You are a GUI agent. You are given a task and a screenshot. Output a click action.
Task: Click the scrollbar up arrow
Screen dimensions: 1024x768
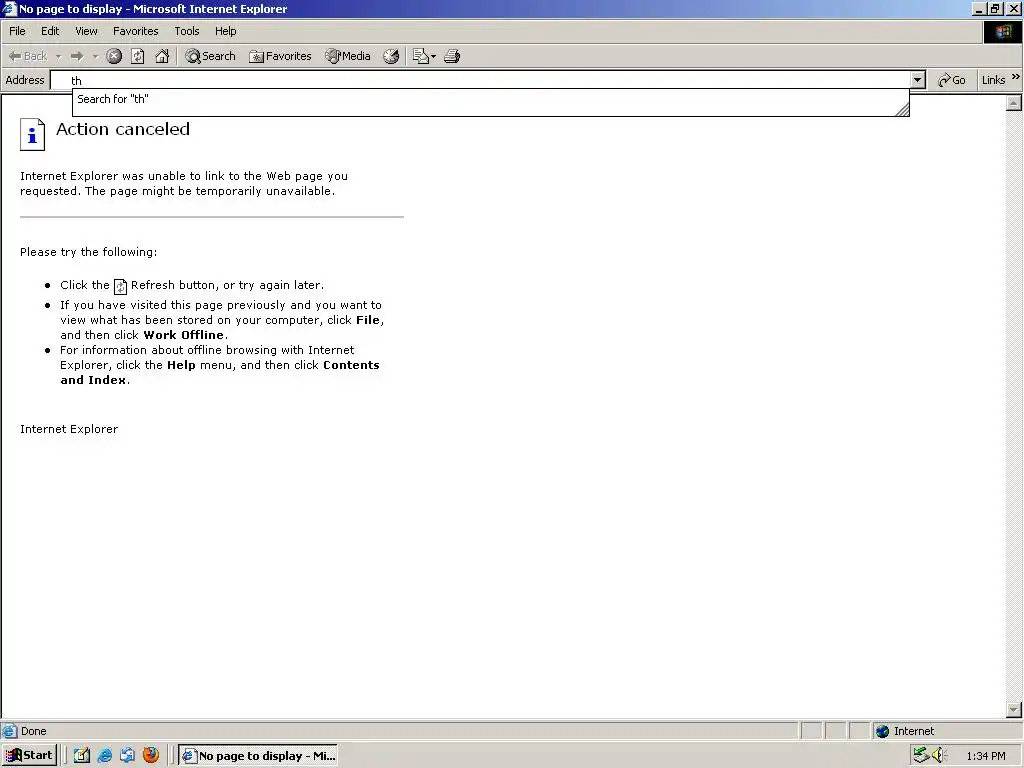point(1014,103)
